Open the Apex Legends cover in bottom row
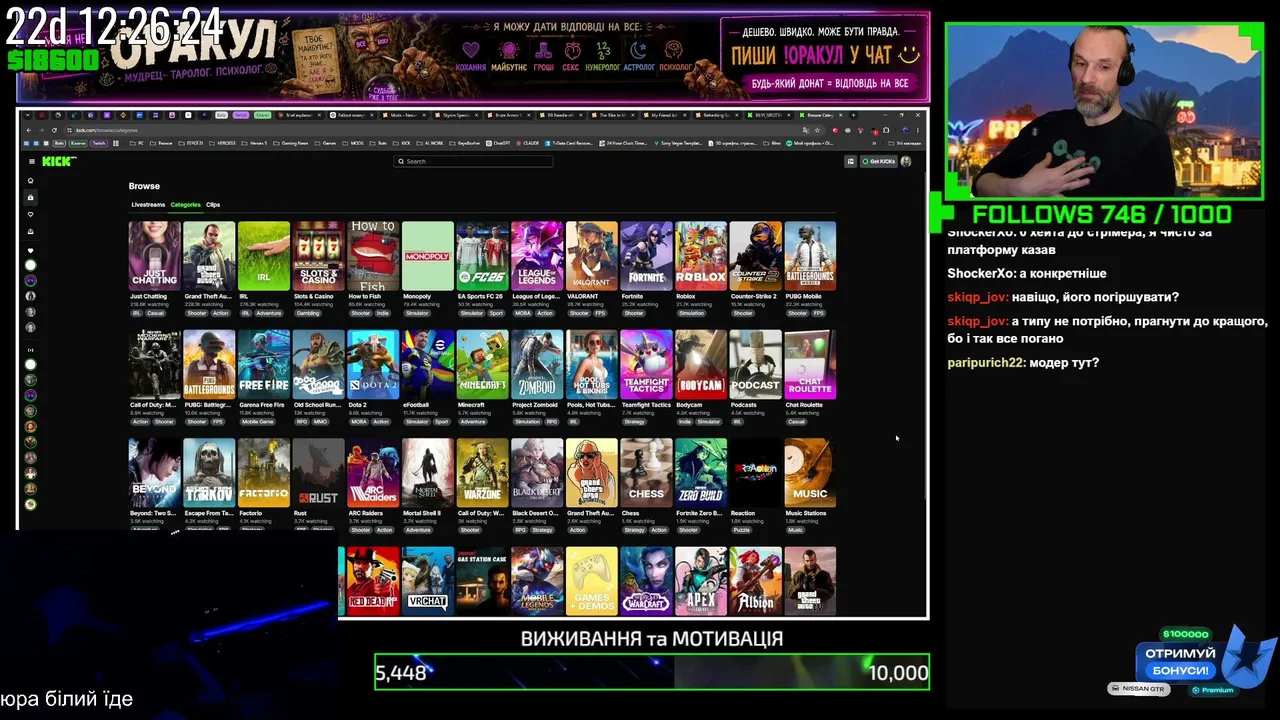1280x720 pixels. coord(701,580)
